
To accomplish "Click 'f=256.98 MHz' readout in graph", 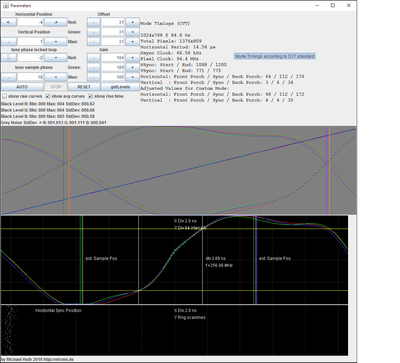I will [219, 266].
